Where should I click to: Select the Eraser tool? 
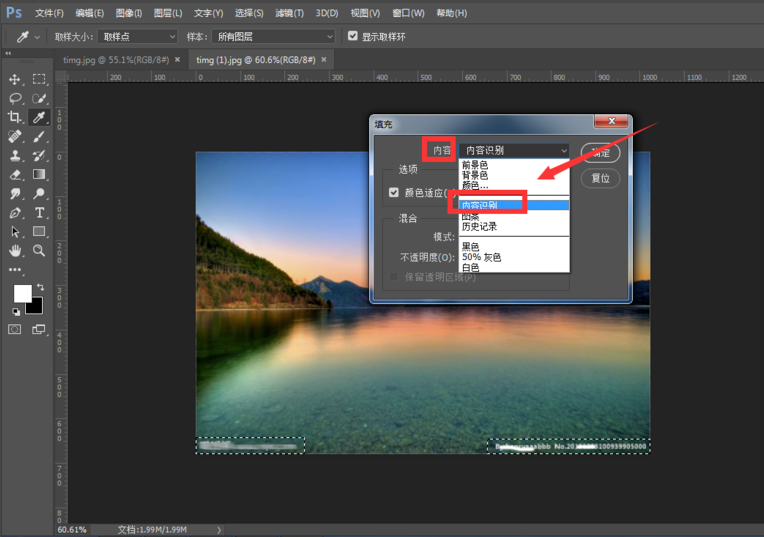15,174
